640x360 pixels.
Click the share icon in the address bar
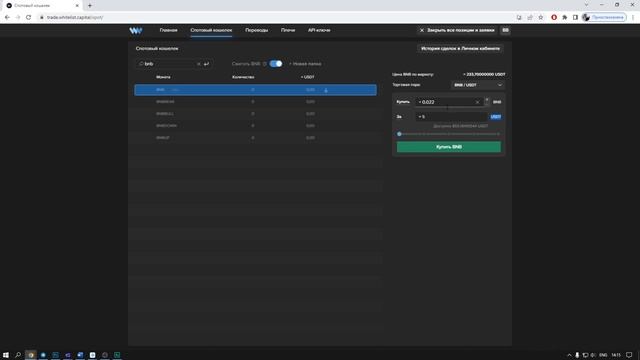530,18
